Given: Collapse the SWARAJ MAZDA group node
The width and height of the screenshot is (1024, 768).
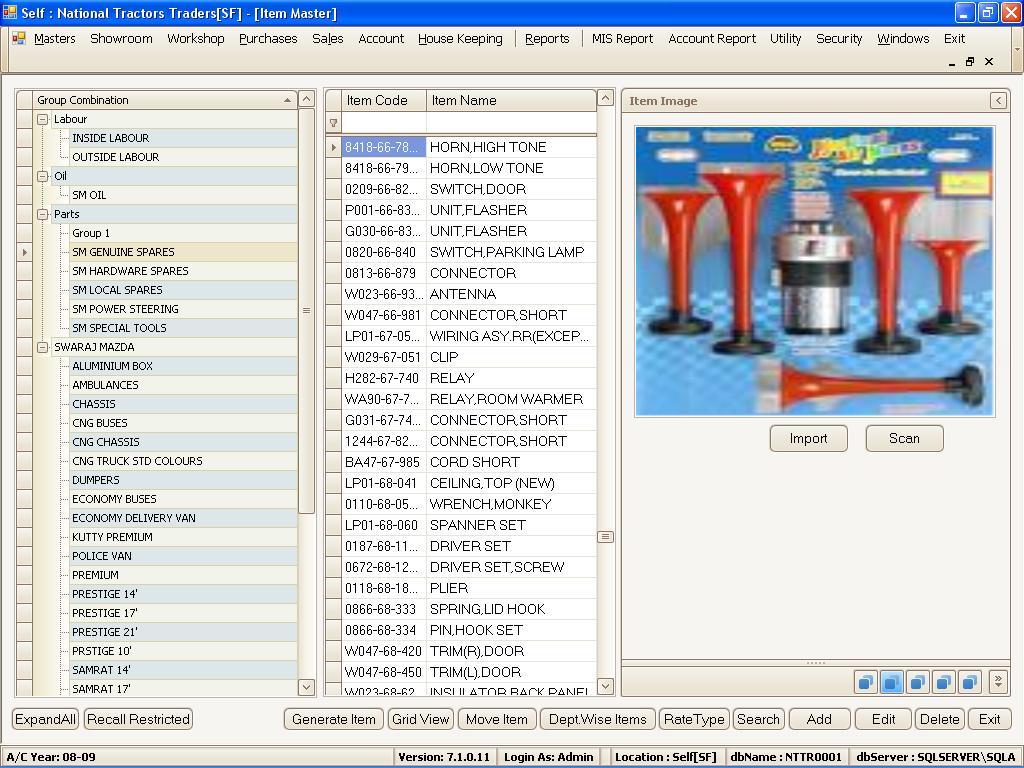Looking at the screenshot, I should 43,347.
